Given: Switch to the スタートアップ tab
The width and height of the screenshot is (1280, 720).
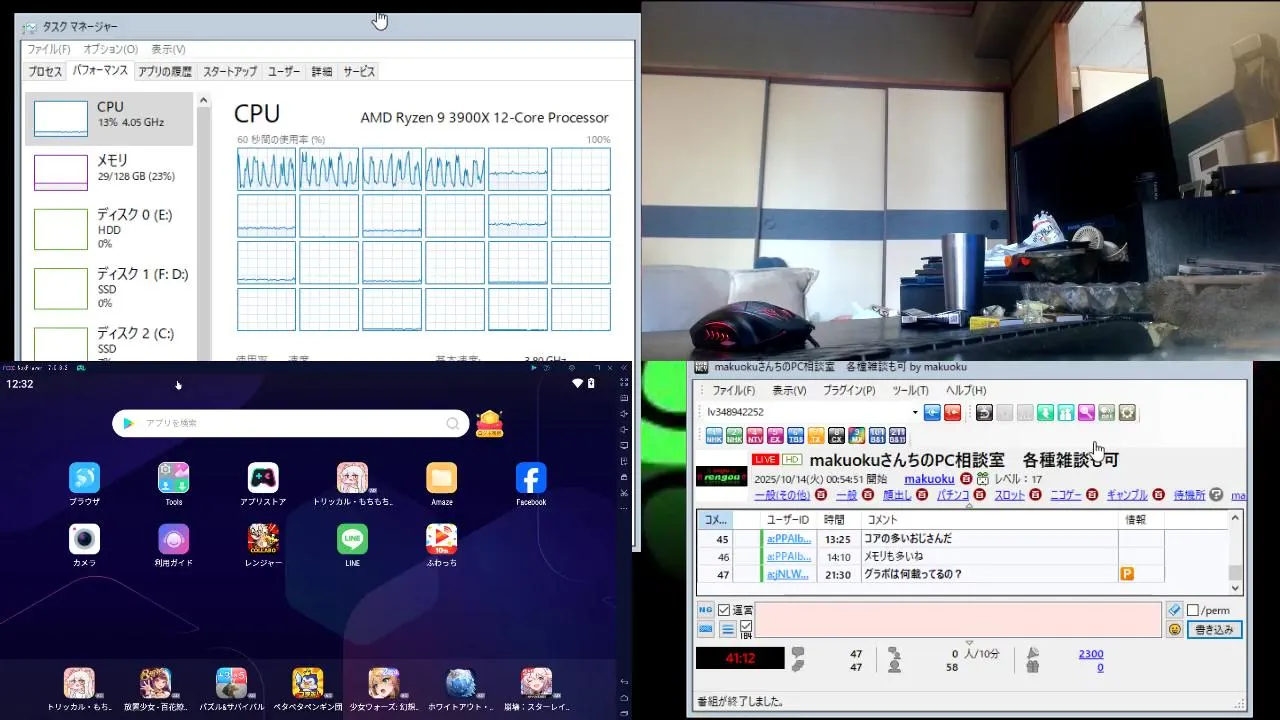Looking at the screenshot, I should (230, 72).
